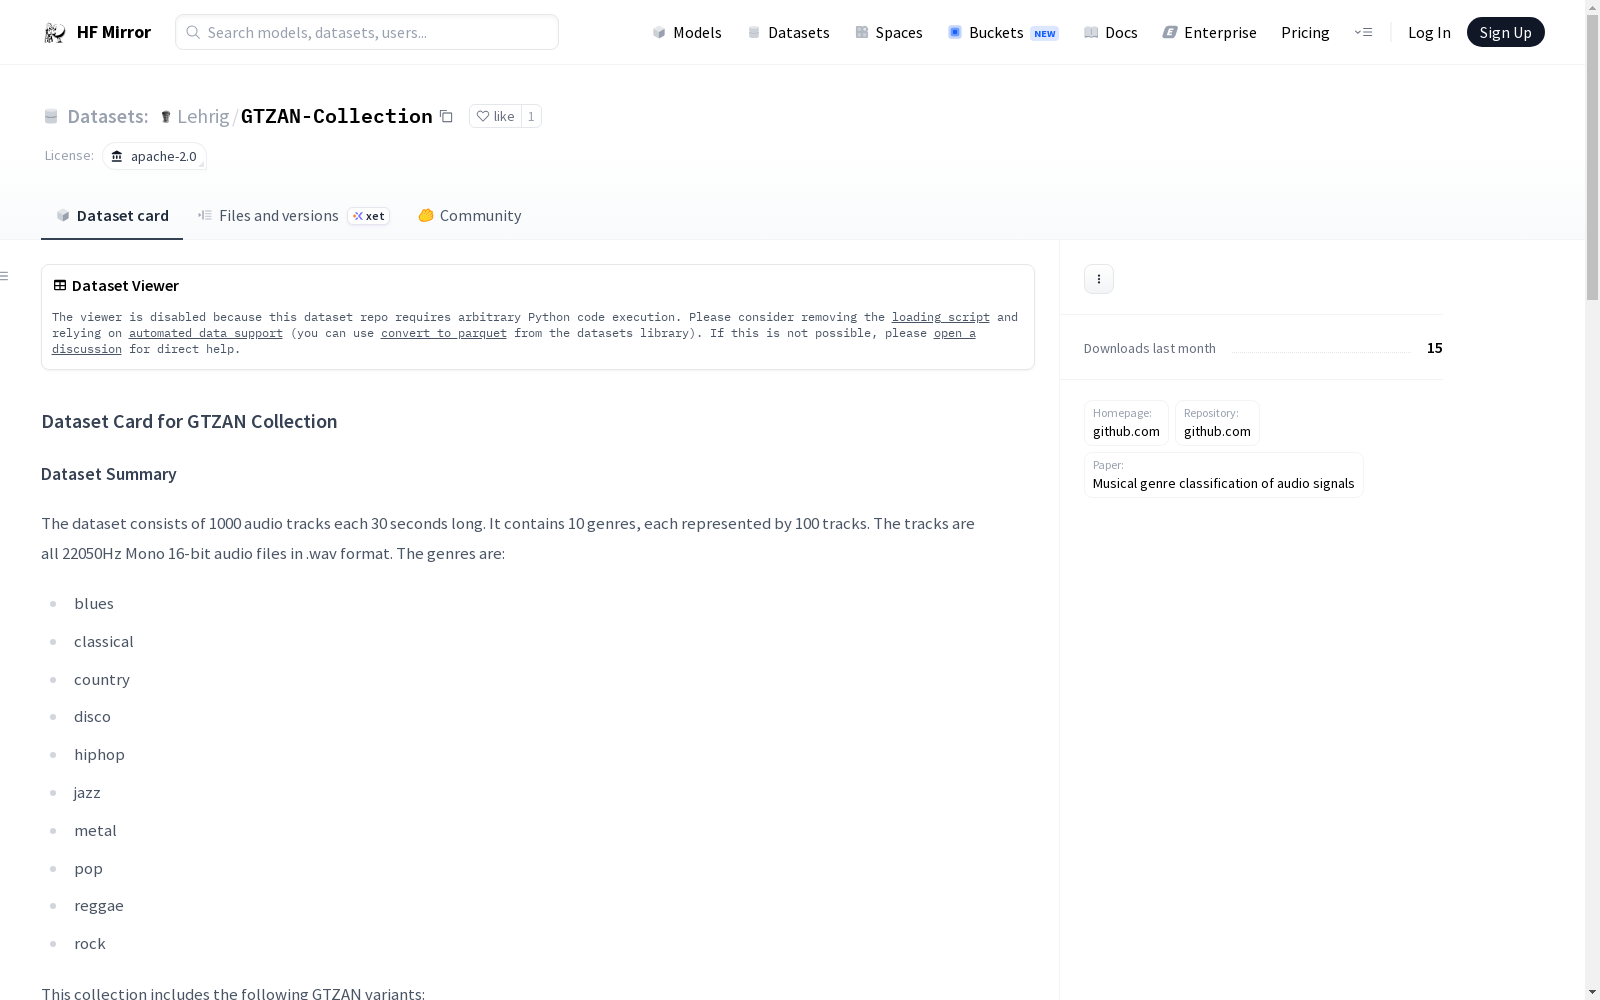
Task: Click the classical genre list item
Action: (104, 642)
